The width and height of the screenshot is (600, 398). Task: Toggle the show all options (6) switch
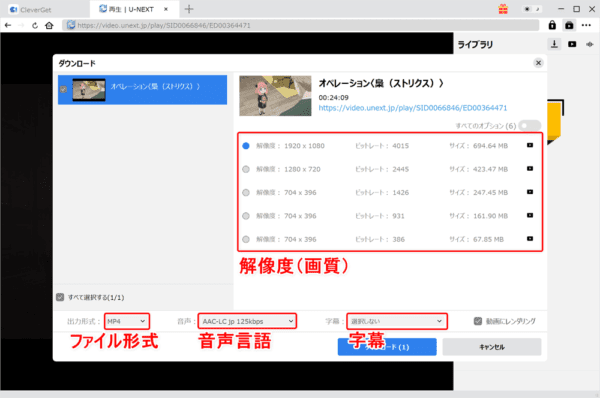point(530,126)
